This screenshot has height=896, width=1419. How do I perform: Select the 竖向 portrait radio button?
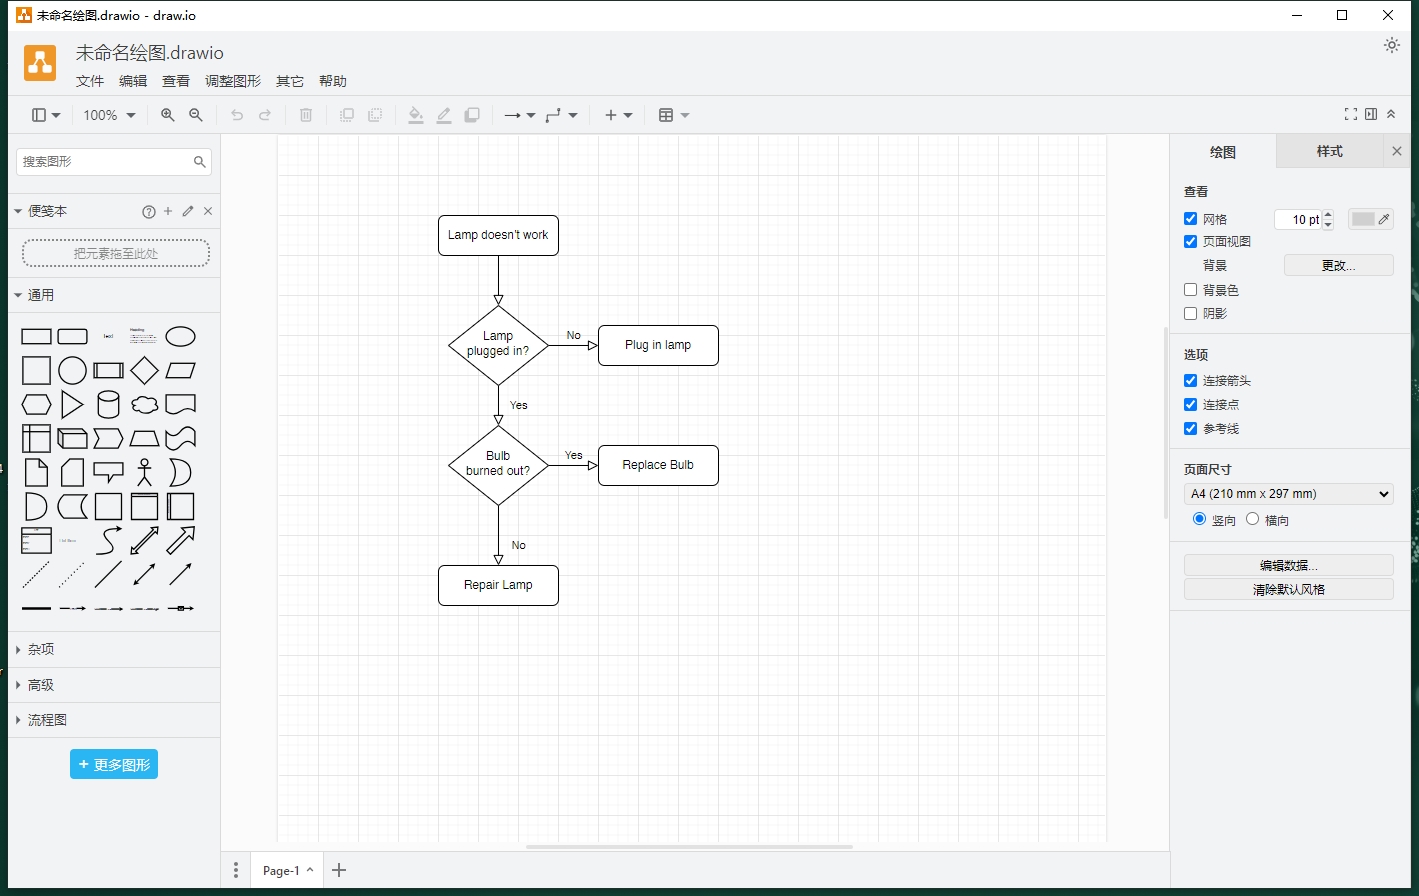click(x=1200, y=519)
